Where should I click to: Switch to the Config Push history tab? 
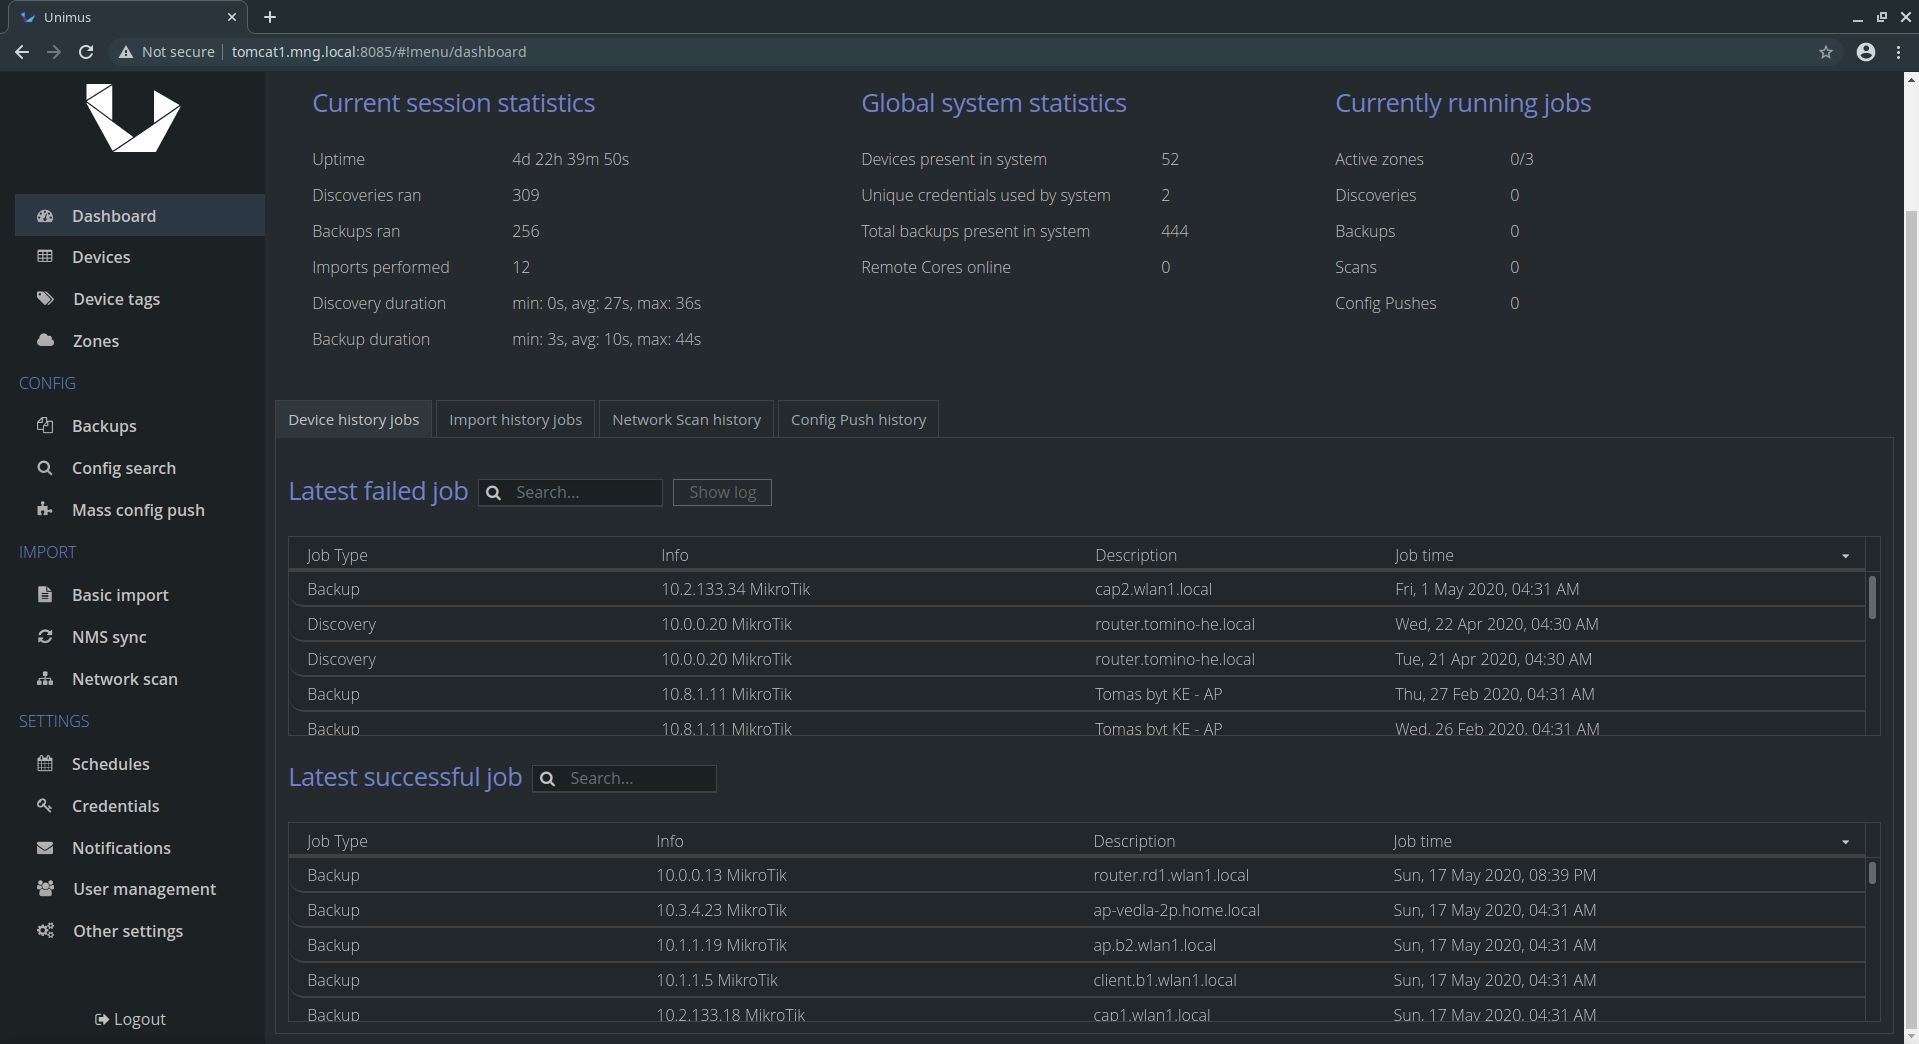click(x=857, y=419)
